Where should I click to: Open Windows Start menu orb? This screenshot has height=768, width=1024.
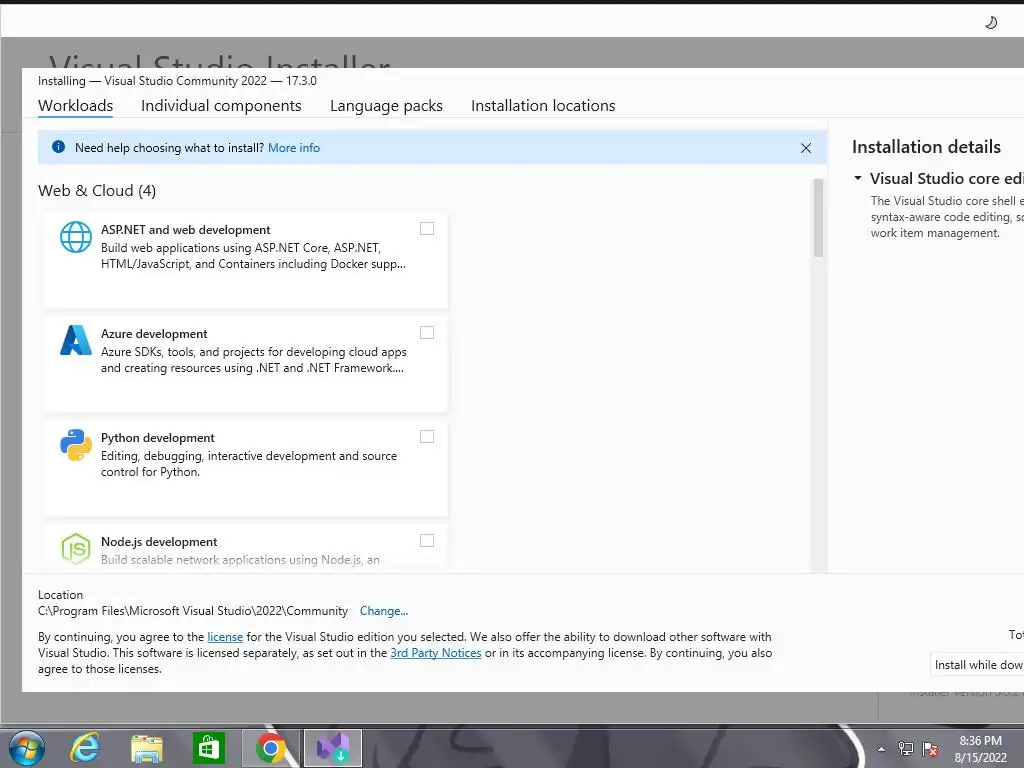point(27,748)
